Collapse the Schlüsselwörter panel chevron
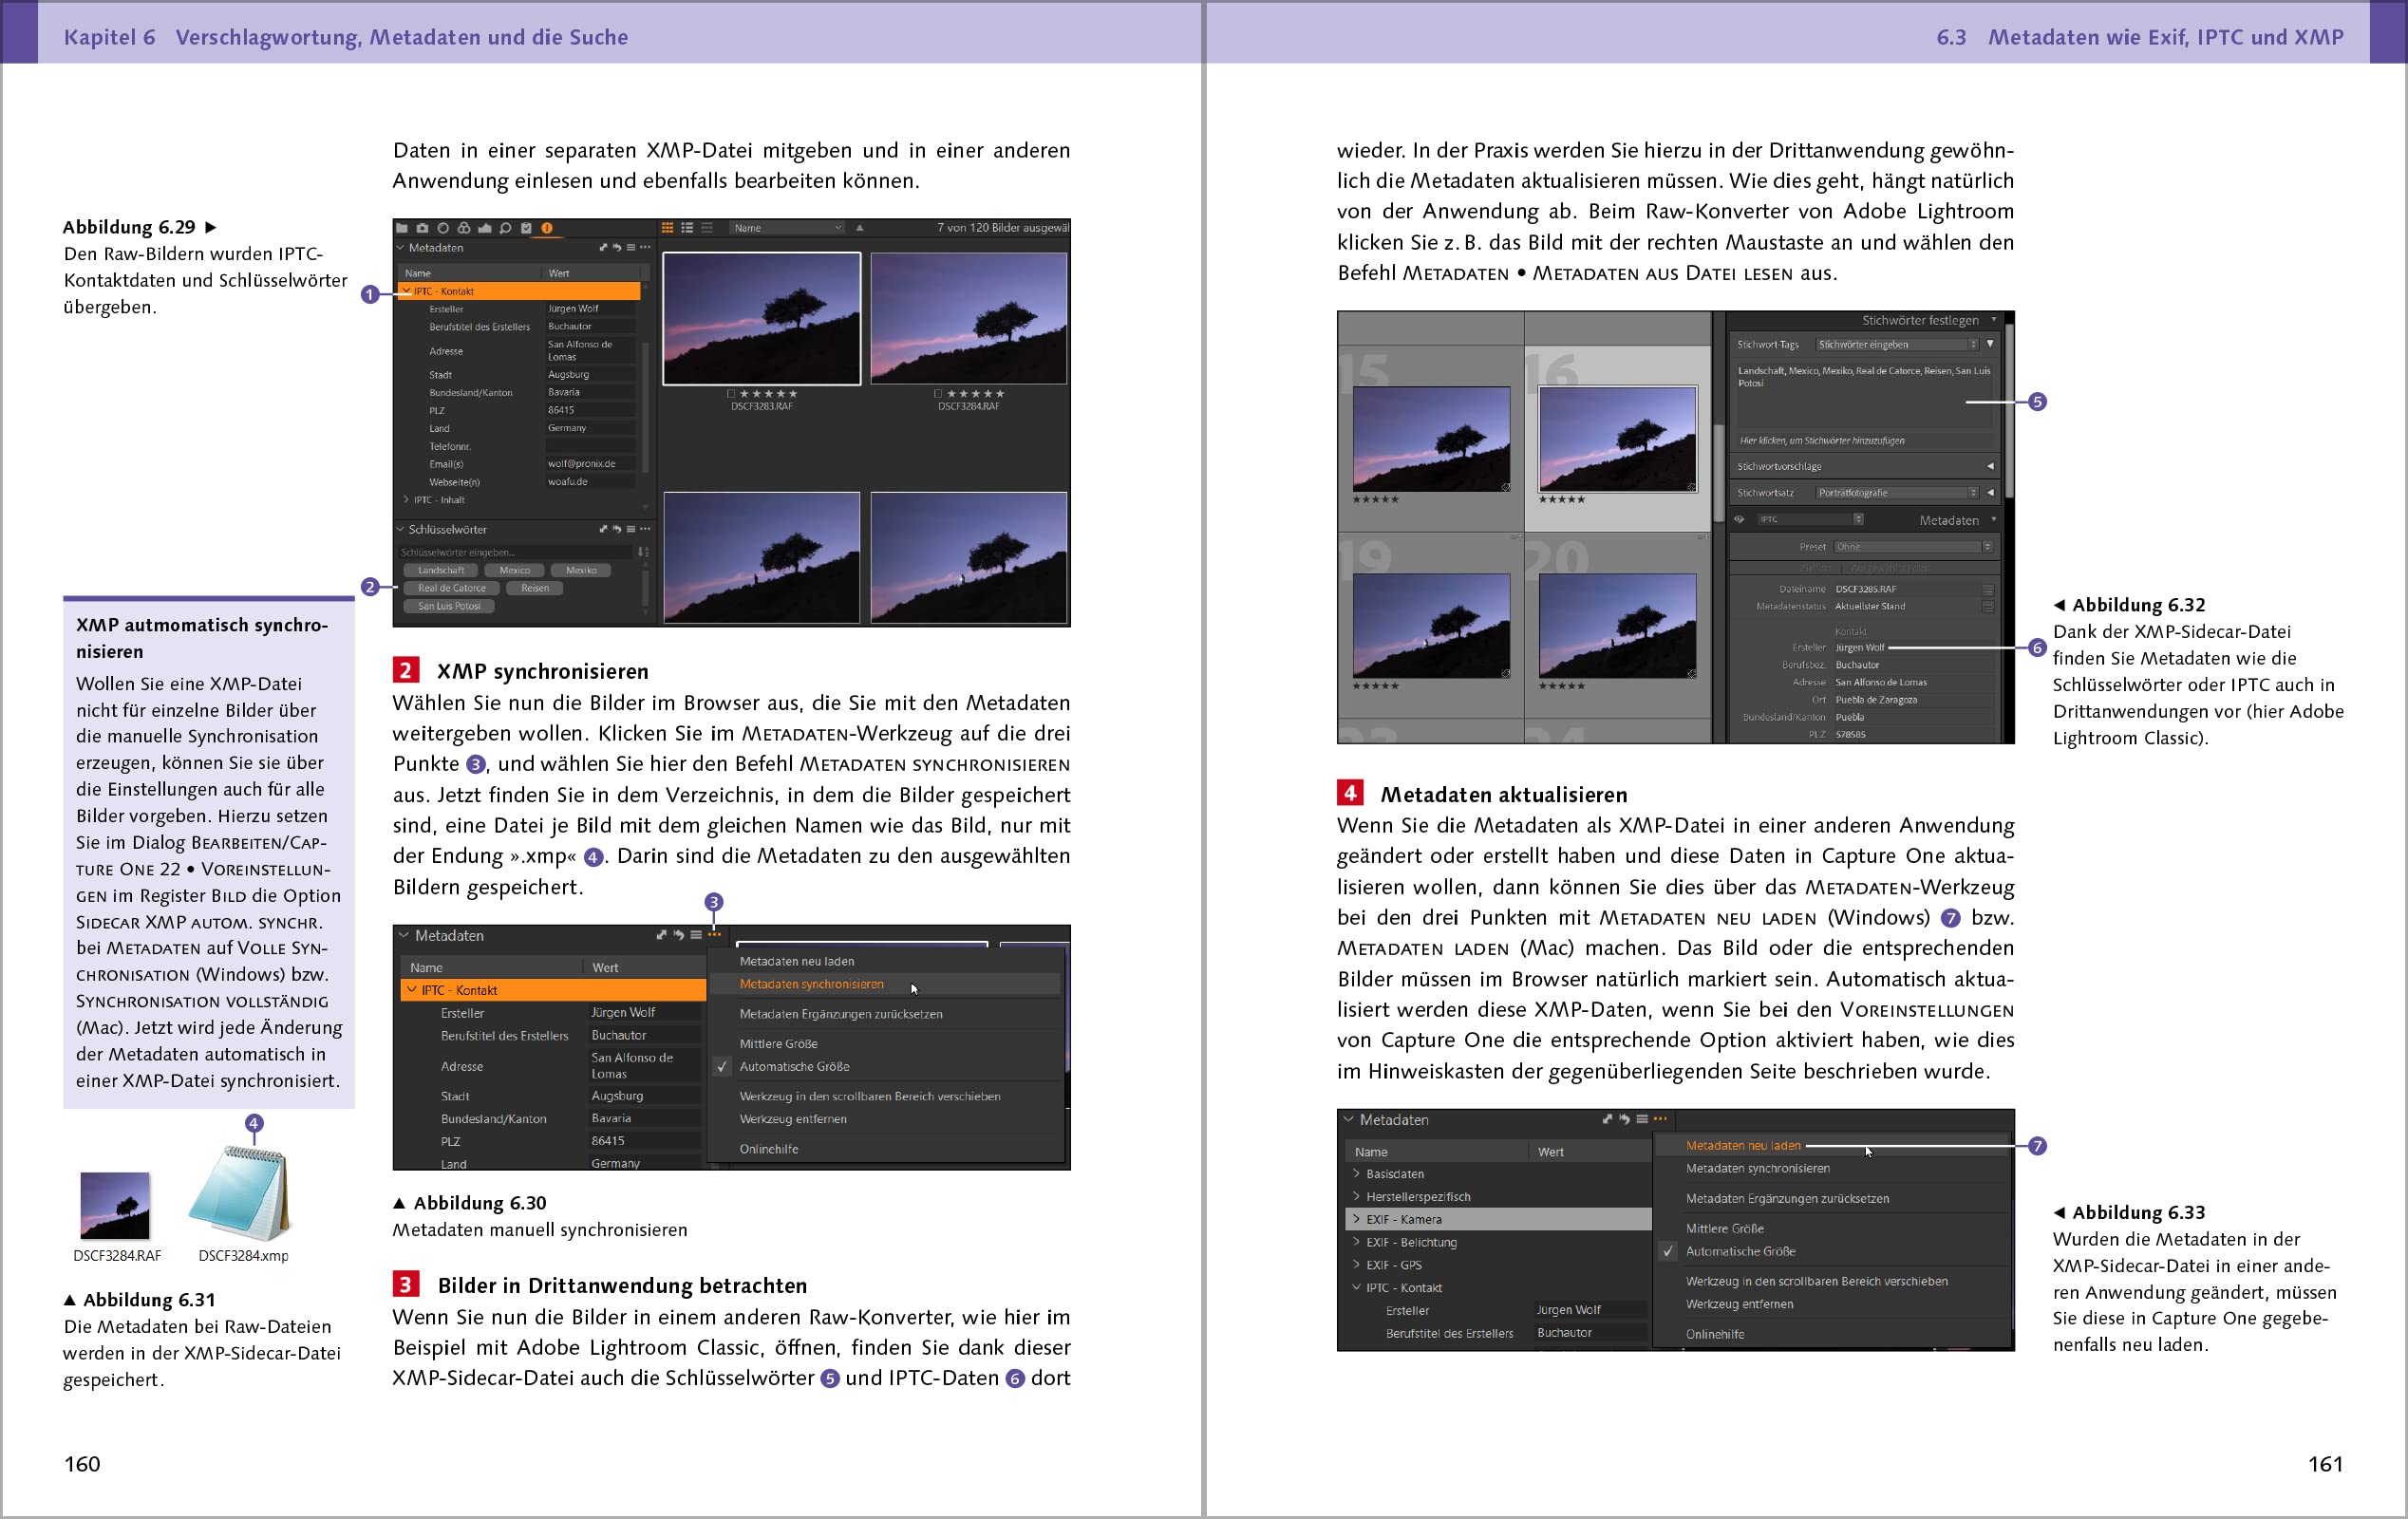2408x1519 pixels. click(x=401, y=529)
